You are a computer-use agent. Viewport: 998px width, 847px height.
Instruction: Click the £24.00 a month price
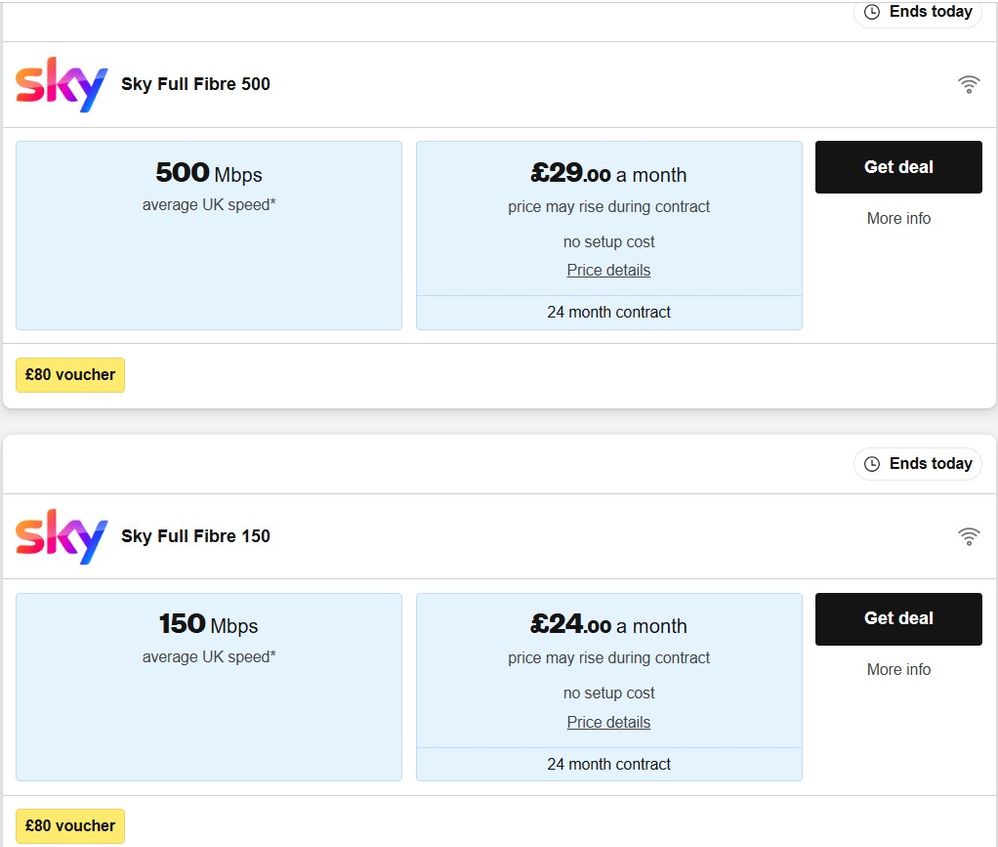point(608,626)
